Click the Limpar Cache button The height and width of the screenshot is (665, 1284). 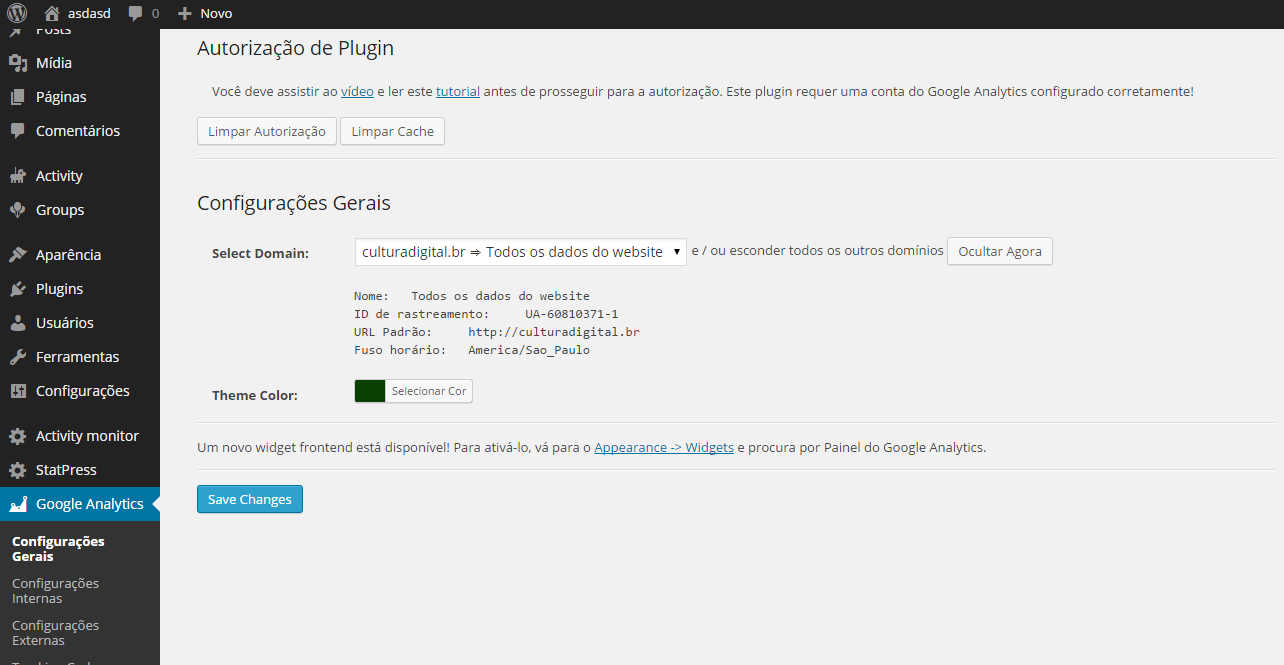coord(392,131)
